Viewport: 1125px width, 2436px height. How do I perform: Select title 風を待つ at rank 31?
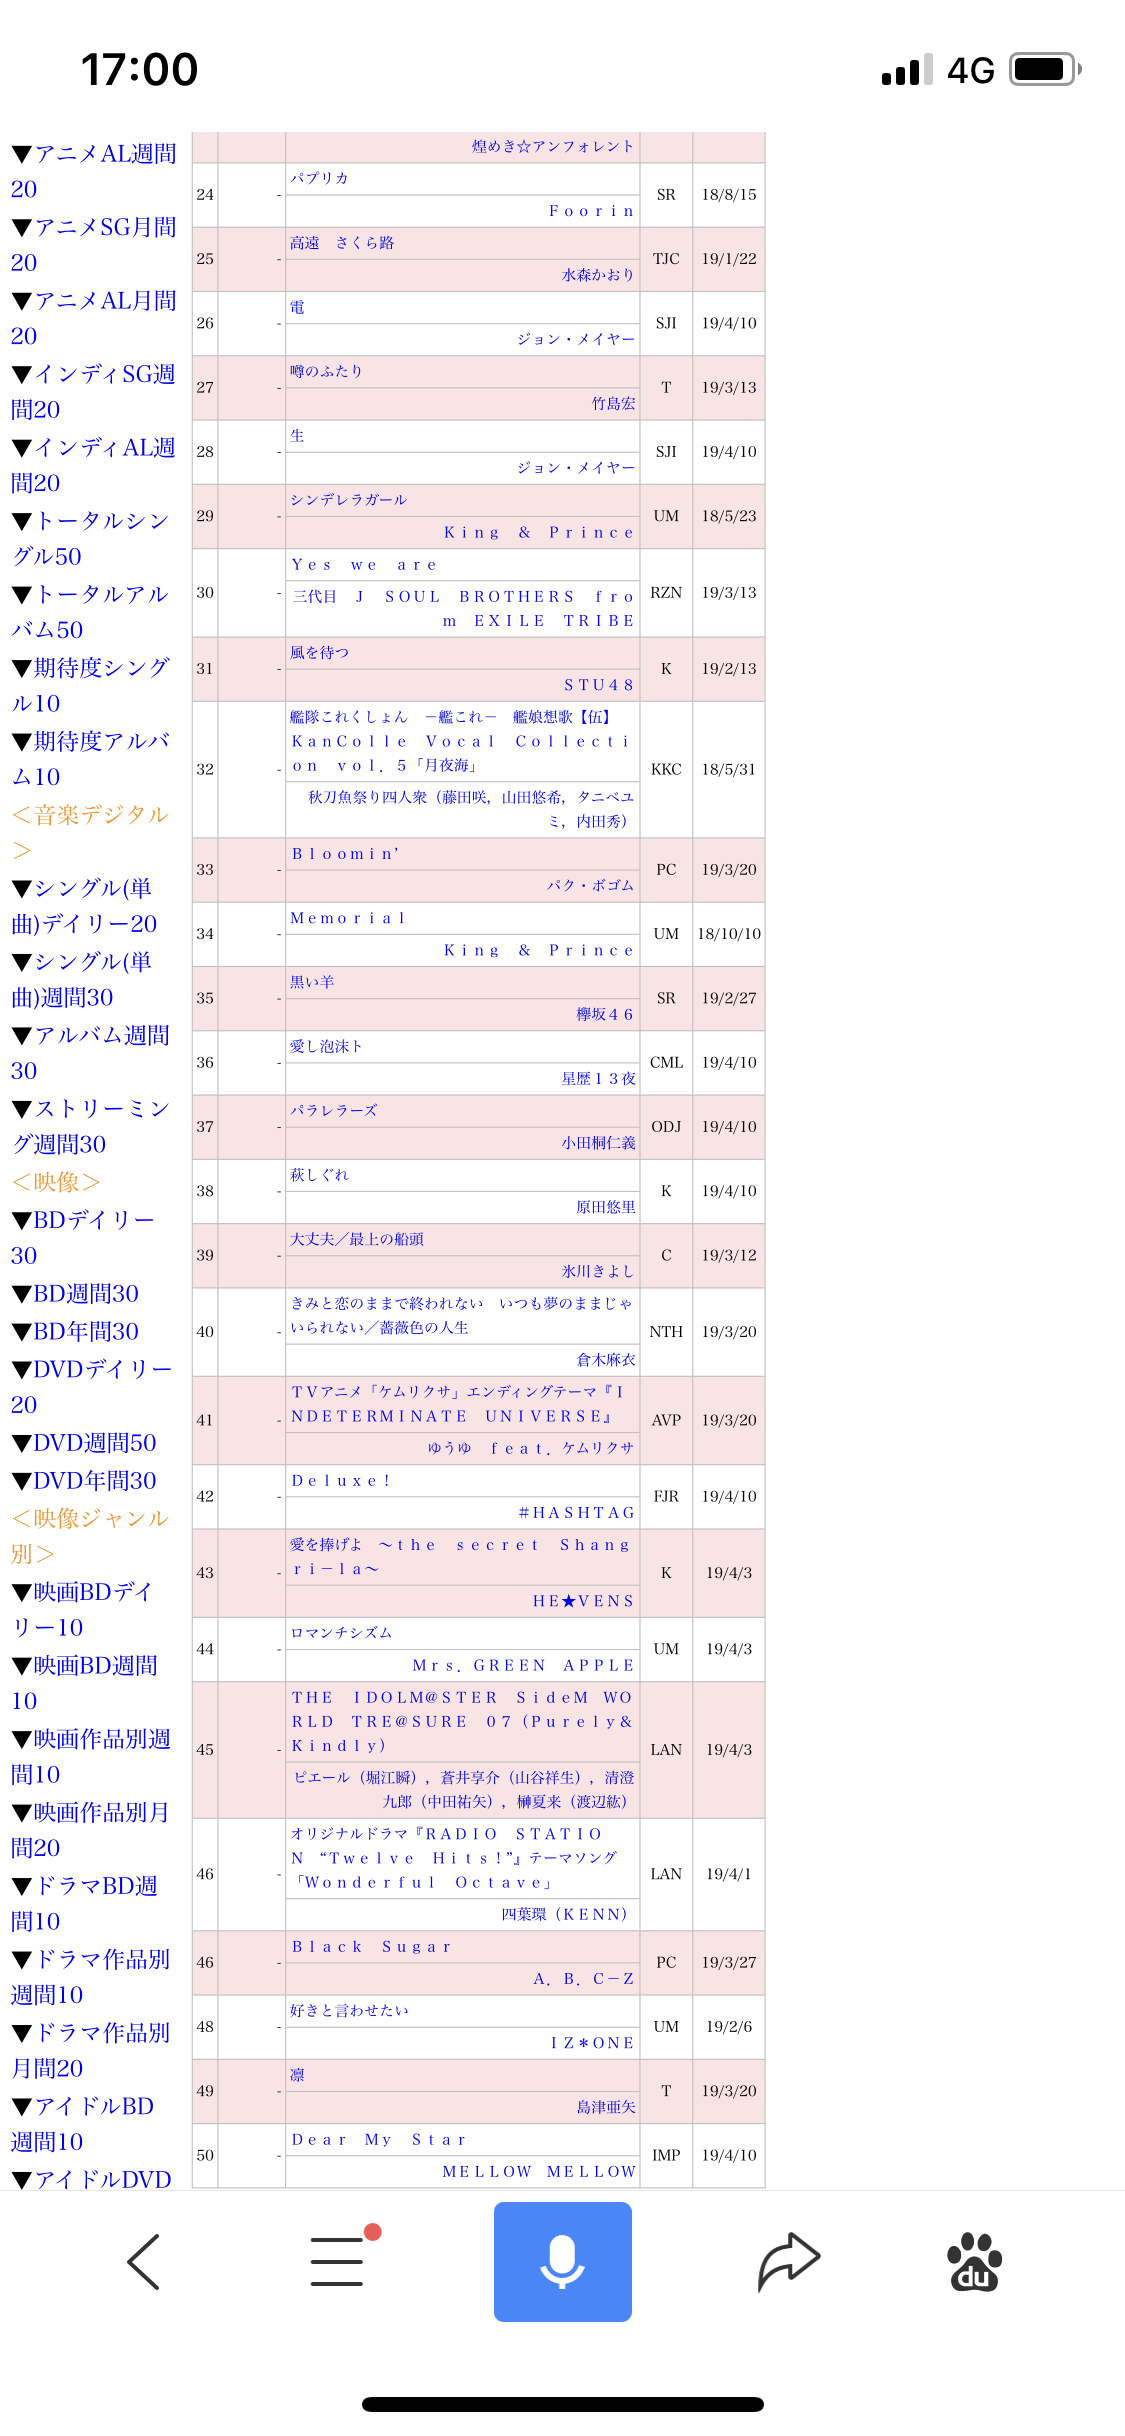319,653
